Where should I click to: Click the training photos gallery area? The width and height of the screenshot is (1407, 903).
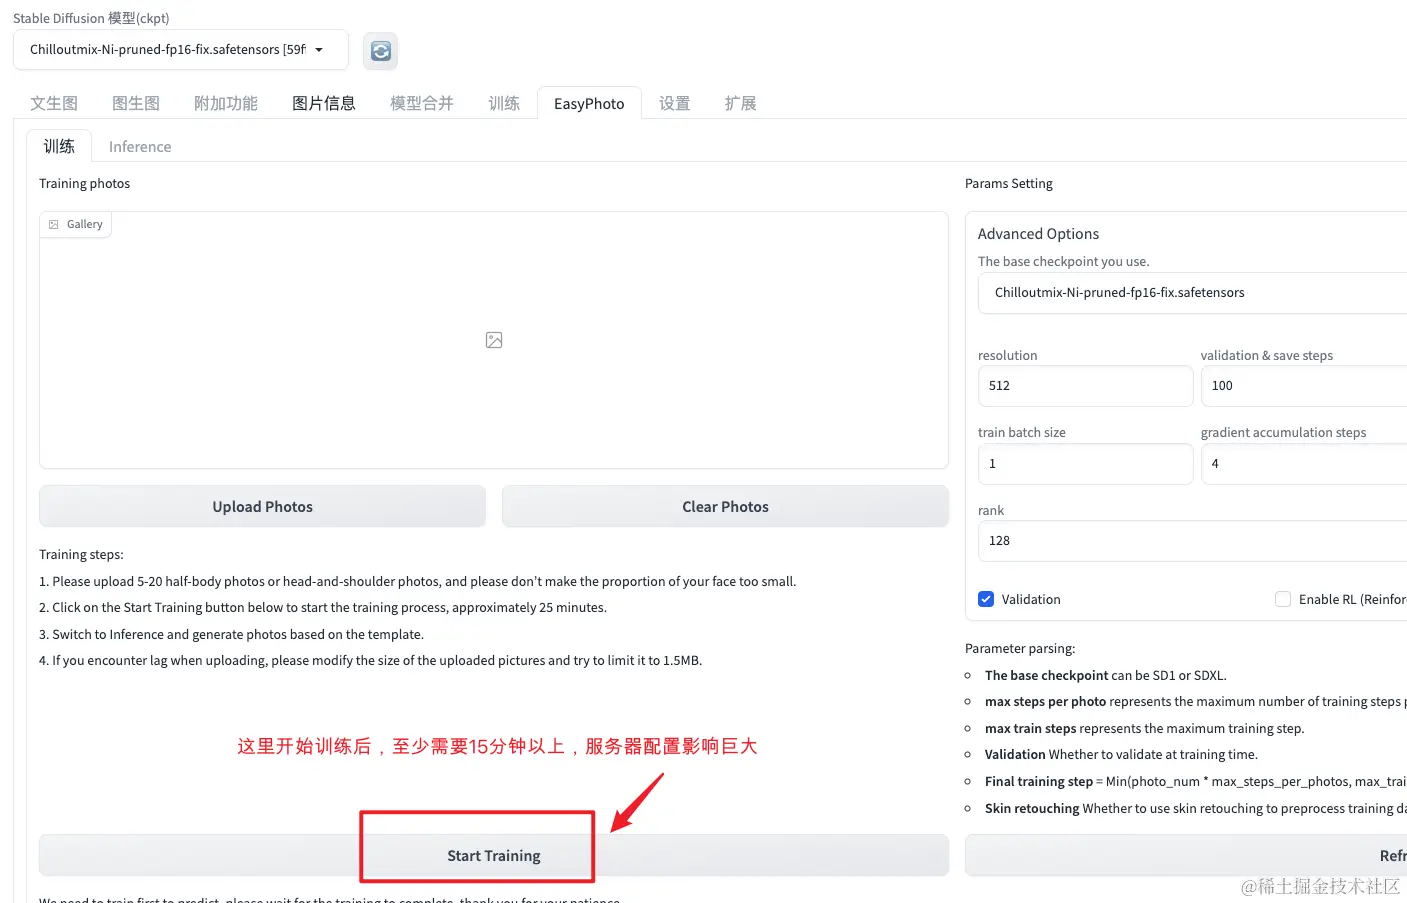[494, 340]
